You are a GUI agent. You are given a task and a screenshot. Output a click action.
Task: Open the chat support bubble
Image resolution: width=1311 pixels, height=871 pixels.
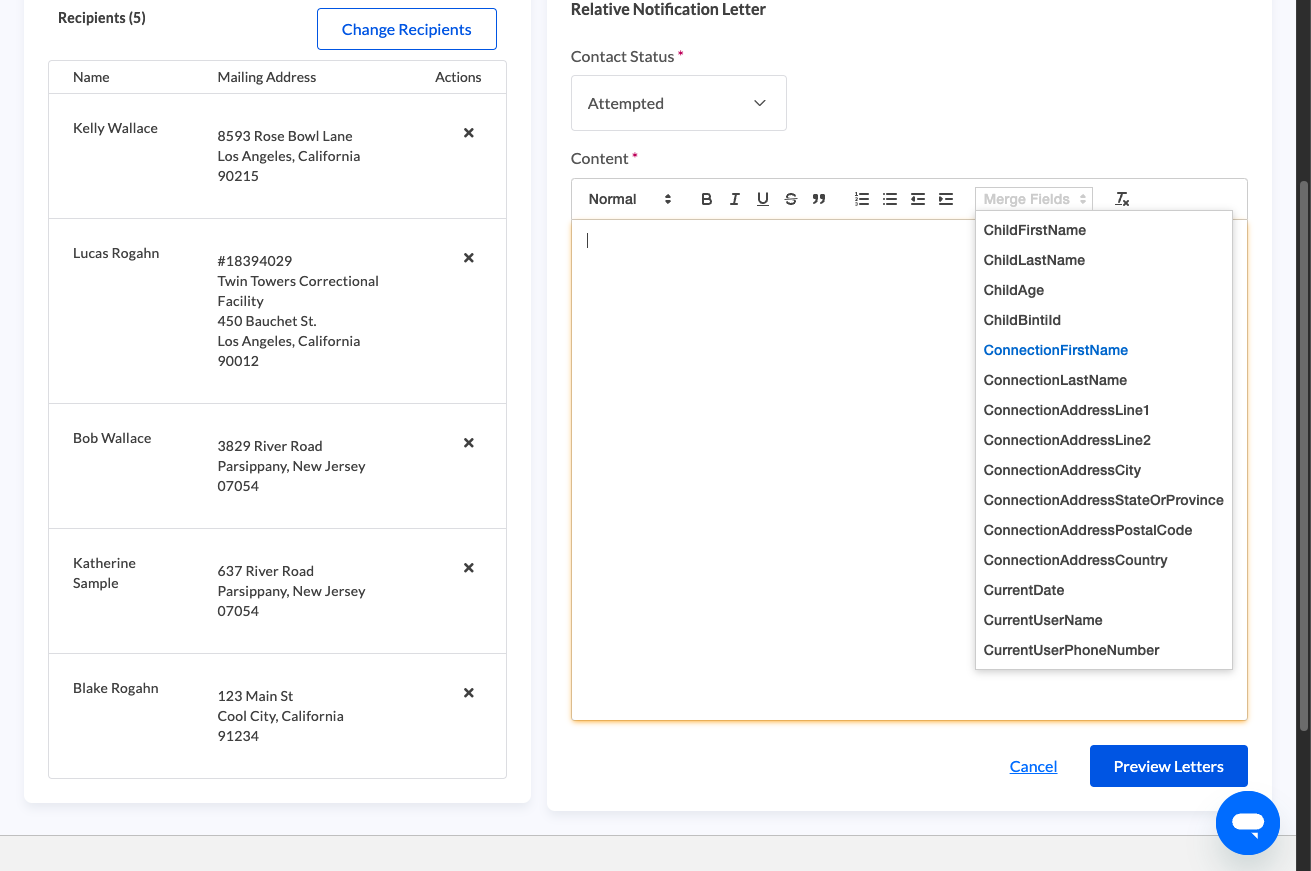(x=1247, y=823)
